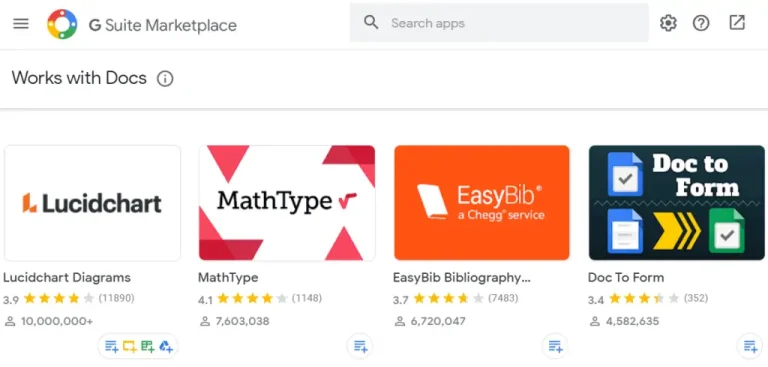Open the Doc to Form banner thumbnail

pos(676,203)
